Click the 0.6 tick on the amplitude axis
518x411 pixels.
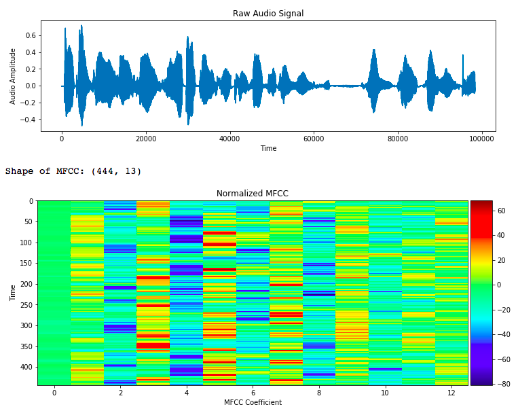[30, 35]
